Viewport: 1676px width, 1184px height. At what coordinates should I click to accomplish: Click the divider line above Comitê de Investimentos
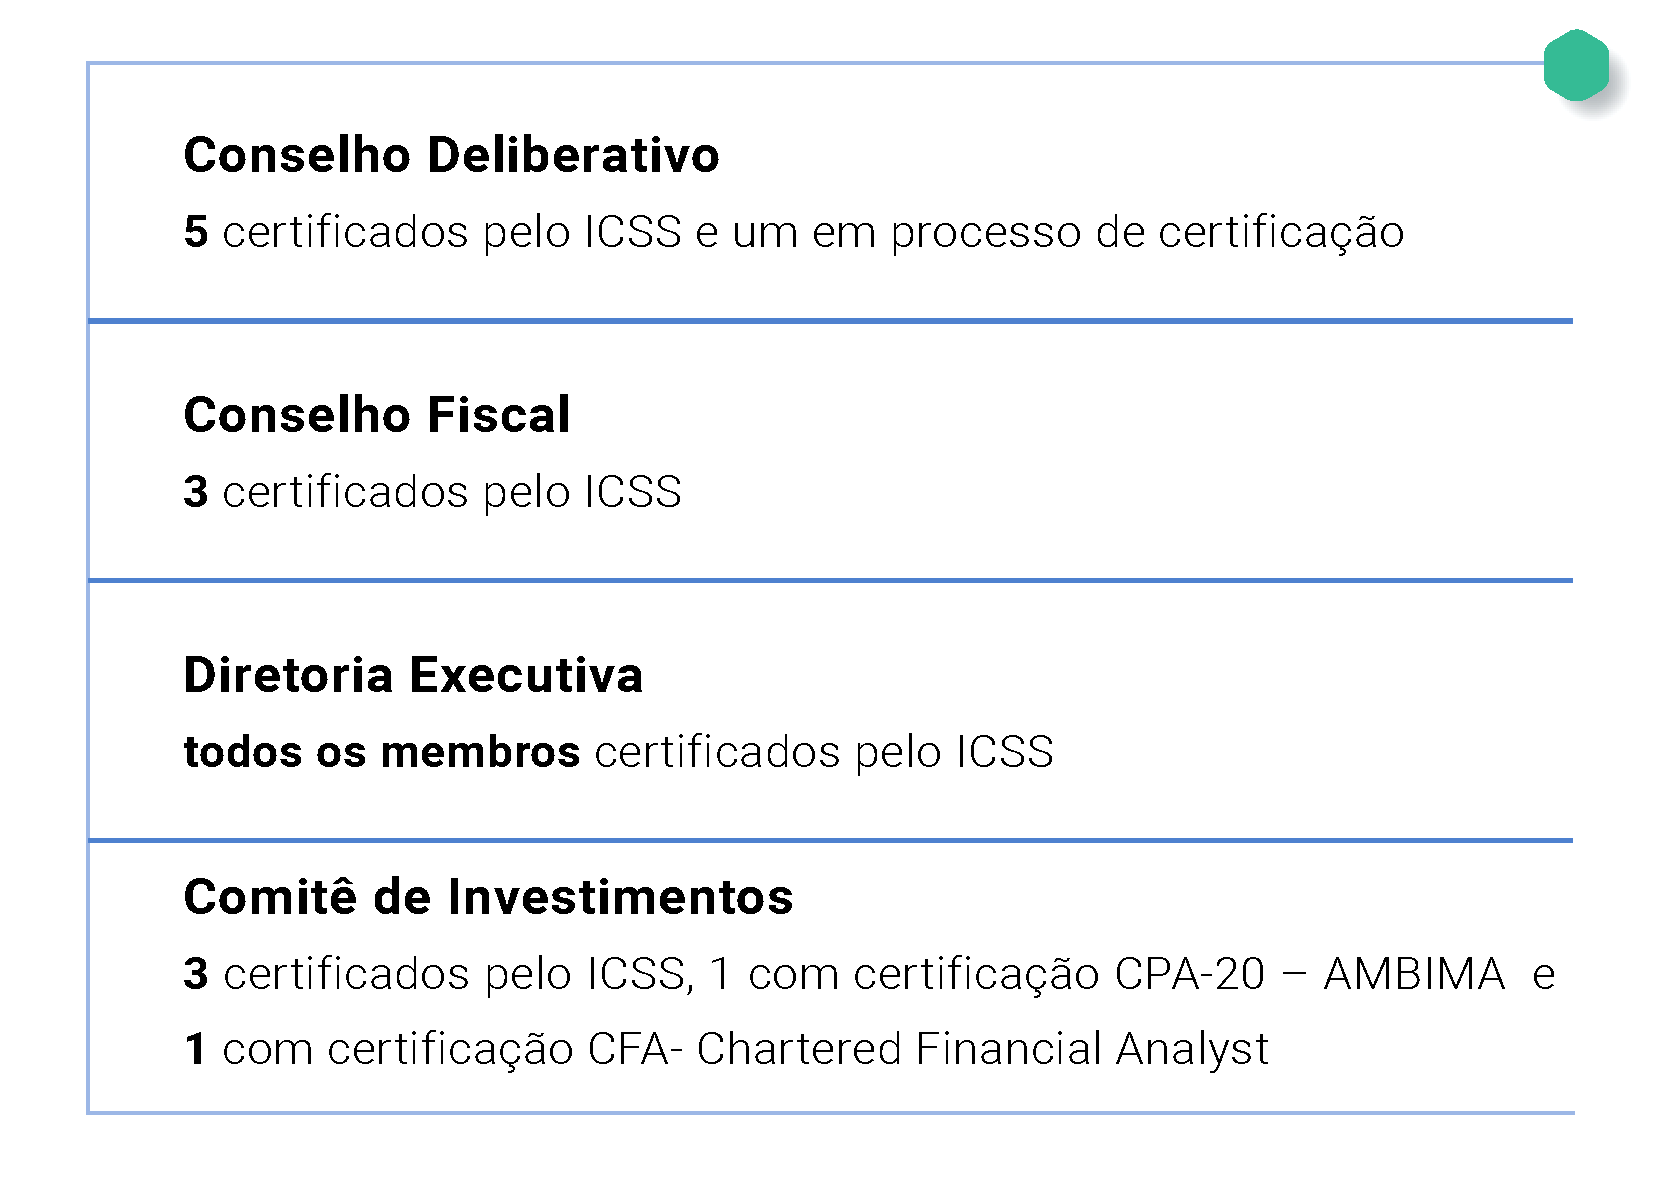point(830,841)
